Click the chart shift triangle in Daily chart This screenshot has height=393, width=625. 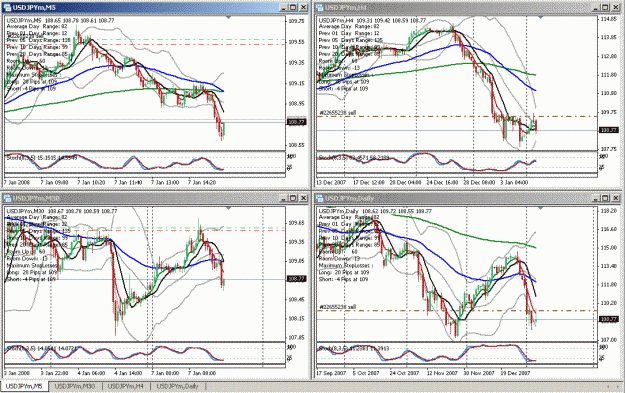click(540, 208)
